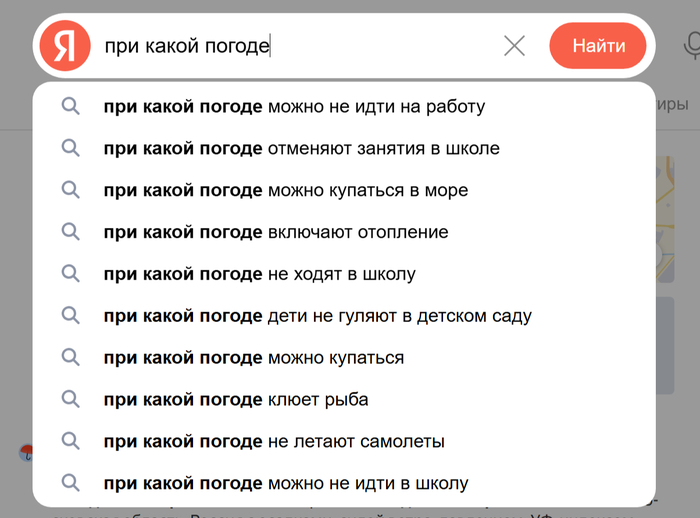The width and height of the screenshot is (700, 518).
Task: Click the magnifier icon beside 'клюет рыба'
Action: [x=70, y=400]
